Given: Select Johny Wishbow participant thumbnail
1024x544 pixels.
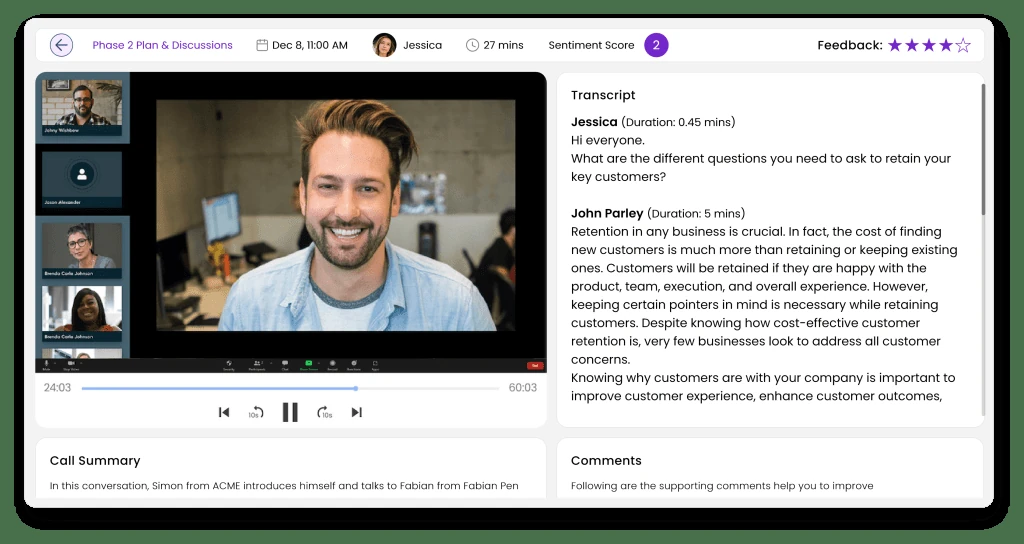Looking at the screenshot, I should pyautogui.click(x=82, y=108).
